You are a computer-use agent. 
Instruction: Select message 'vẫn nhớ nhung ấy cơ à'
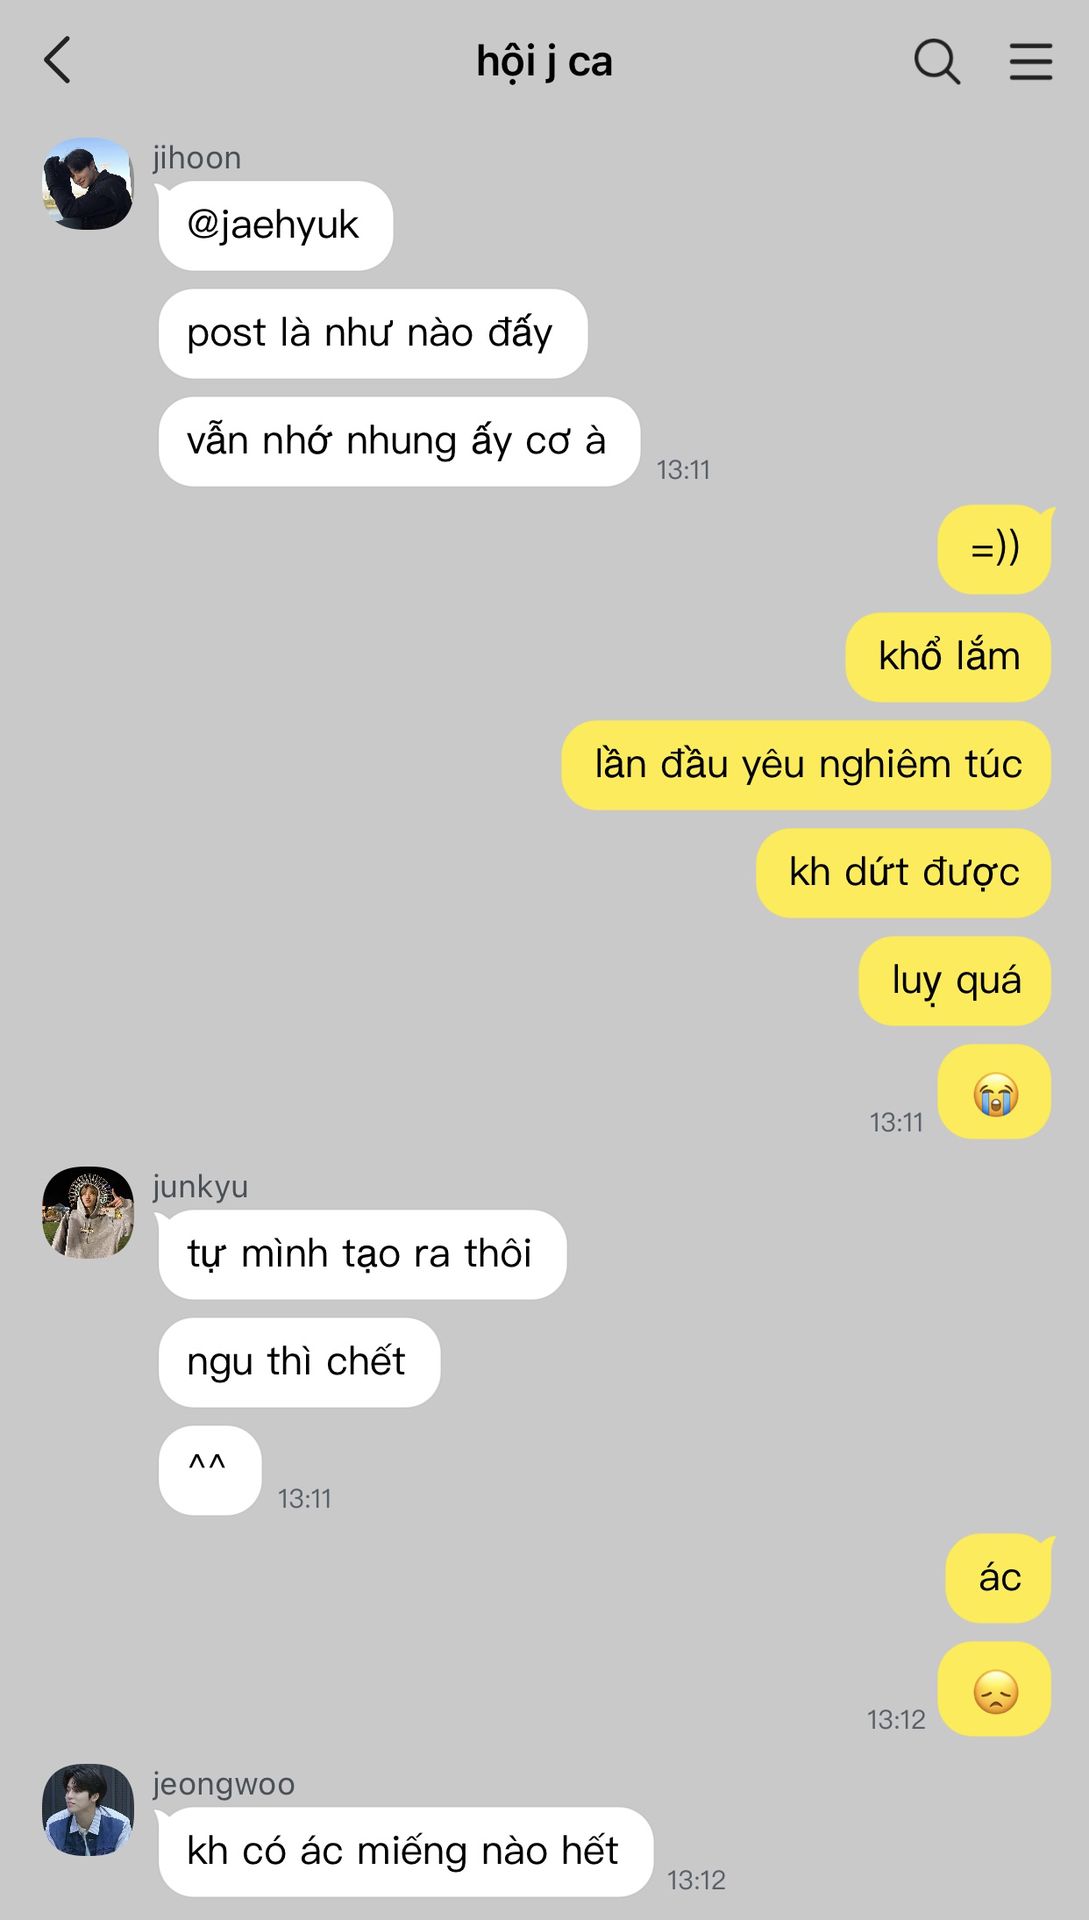pos(398,441)
